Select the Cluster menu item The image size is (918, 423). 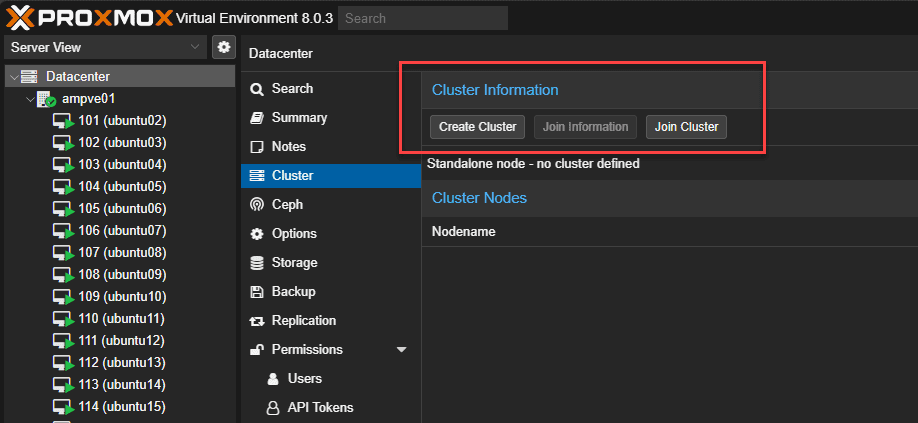click(x=331, y=176)
